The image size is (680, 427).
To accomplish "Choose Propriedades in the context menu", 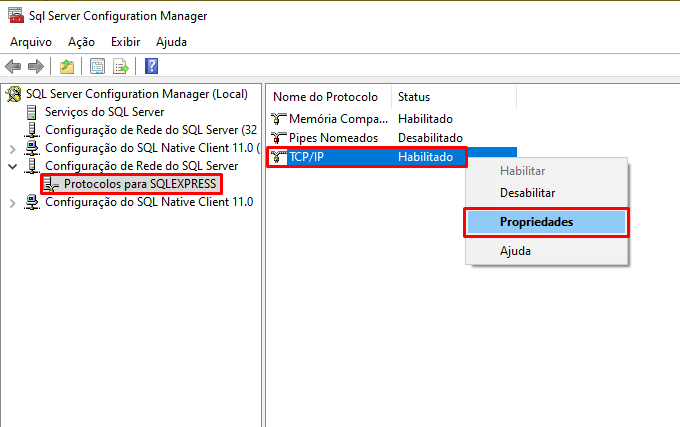I will coord(546,222).
